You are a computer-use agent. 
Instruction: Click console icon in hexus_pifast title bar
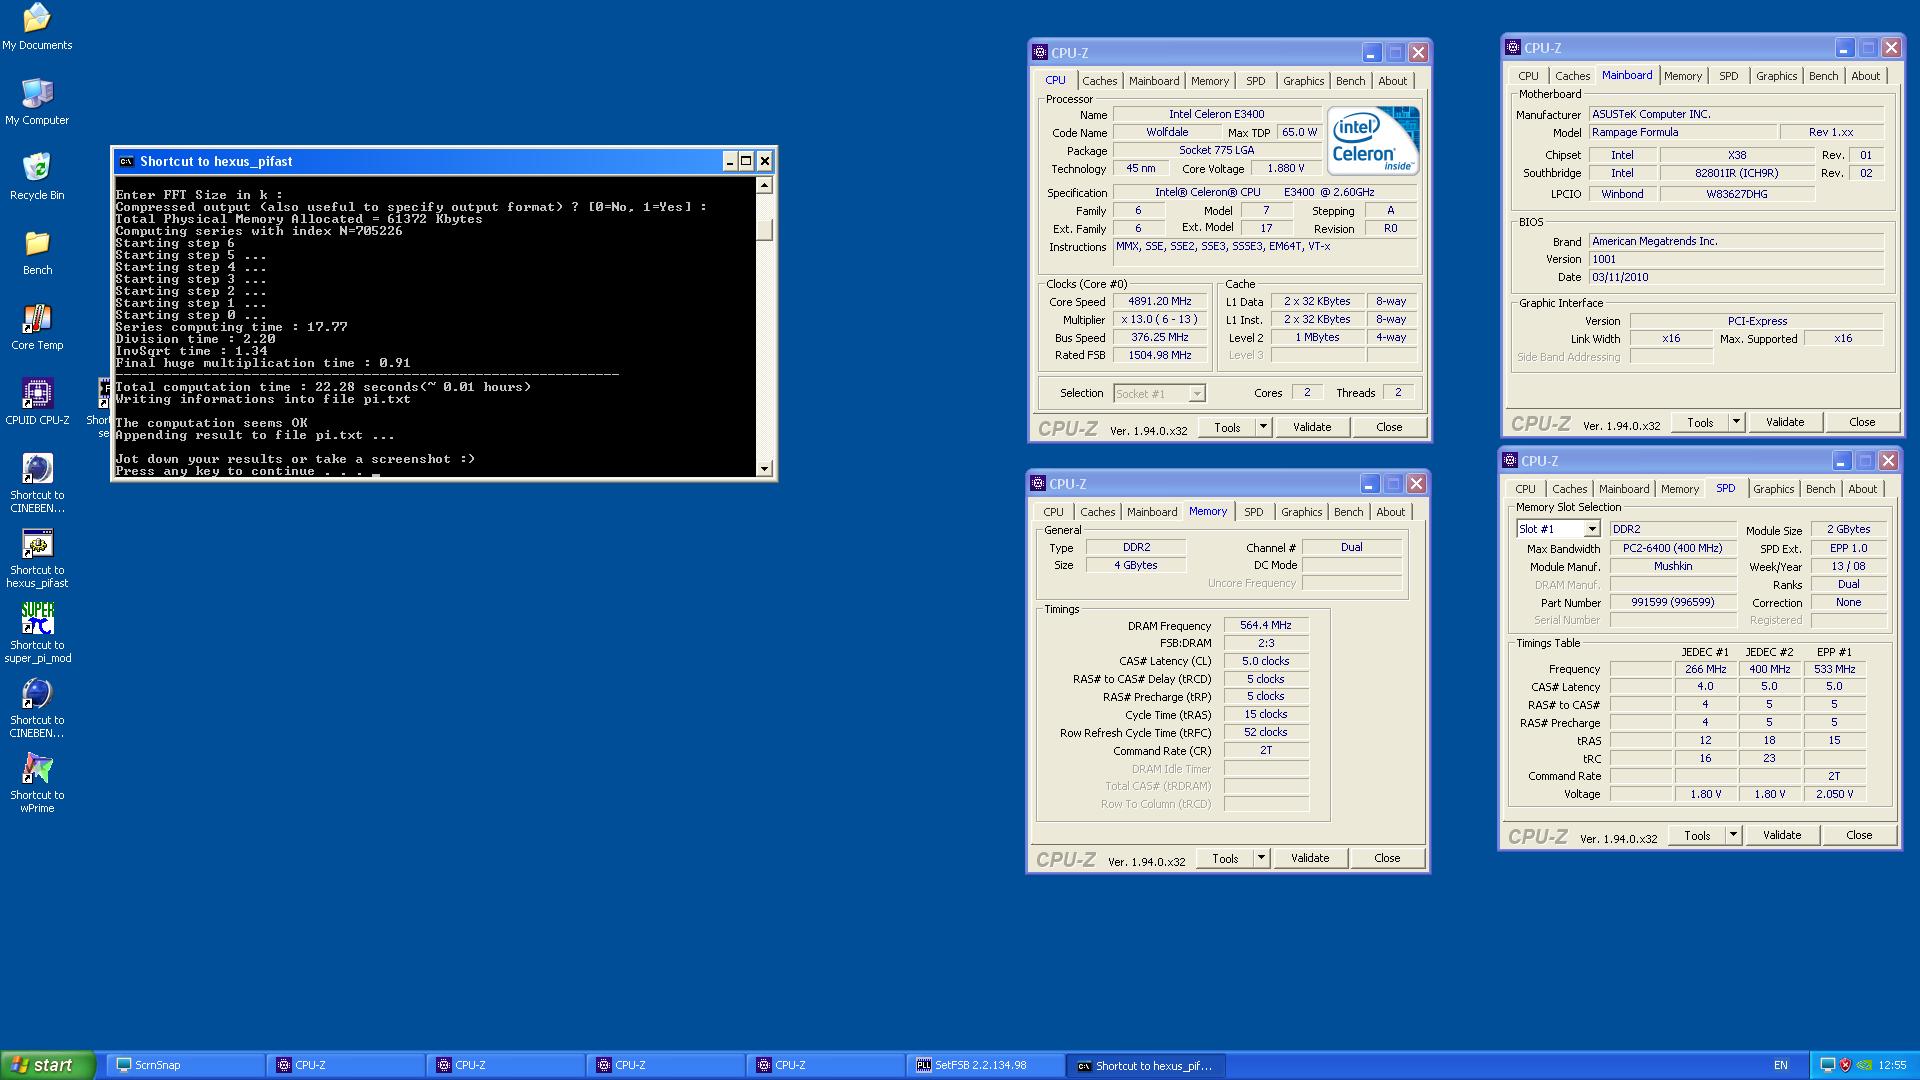[x=126, y=161]
